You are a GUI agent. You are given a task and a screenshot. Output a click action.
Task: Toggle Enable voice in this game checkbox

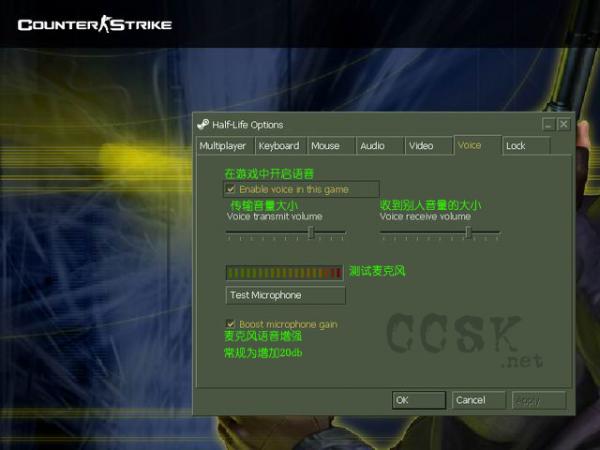tap(231, 189)
